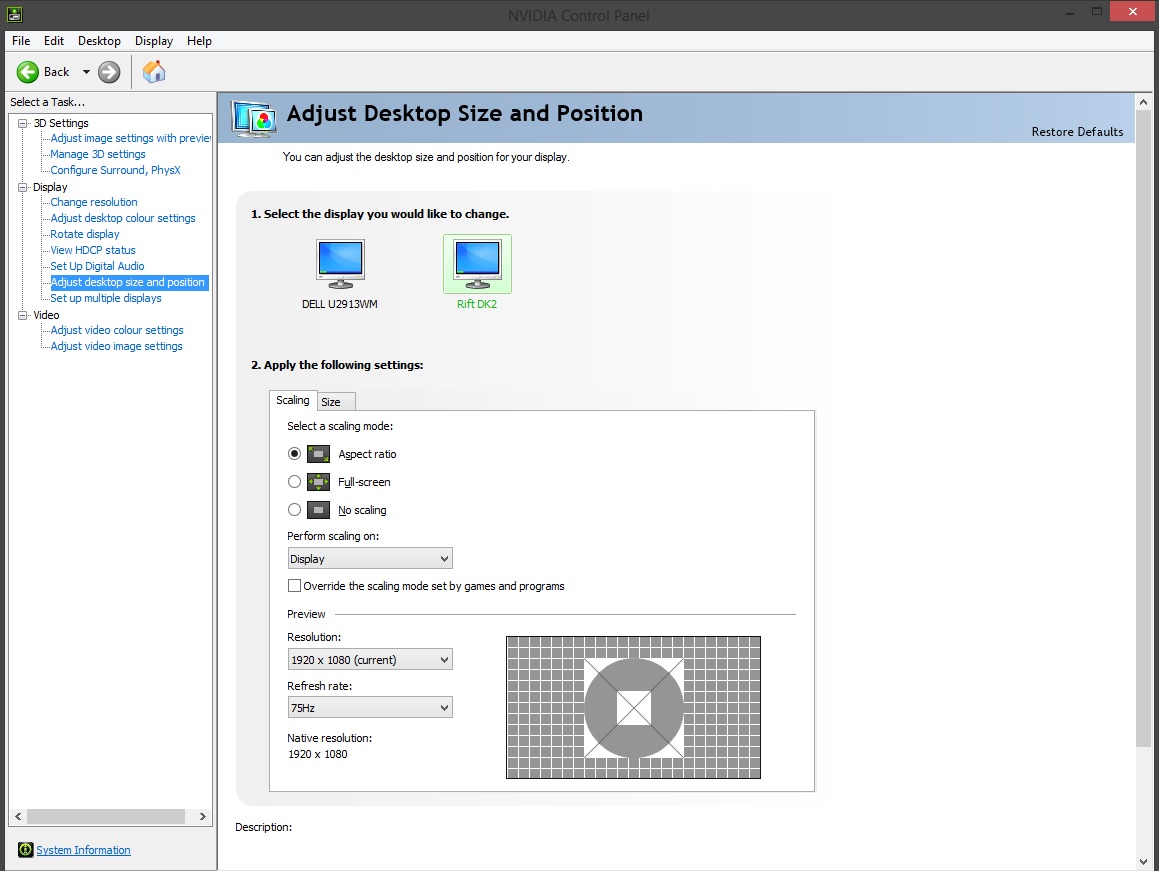Click the Full-screen scaling mode icon
Image resolution: width=1159 pixels, height=871 pixels.
tap(319, 482)
